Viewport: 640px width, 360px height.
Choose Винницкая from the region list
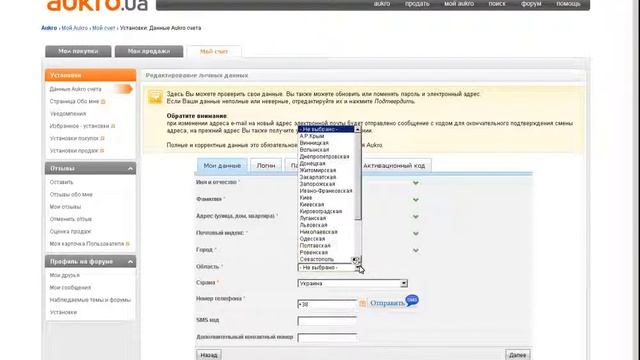pos(314,143)
